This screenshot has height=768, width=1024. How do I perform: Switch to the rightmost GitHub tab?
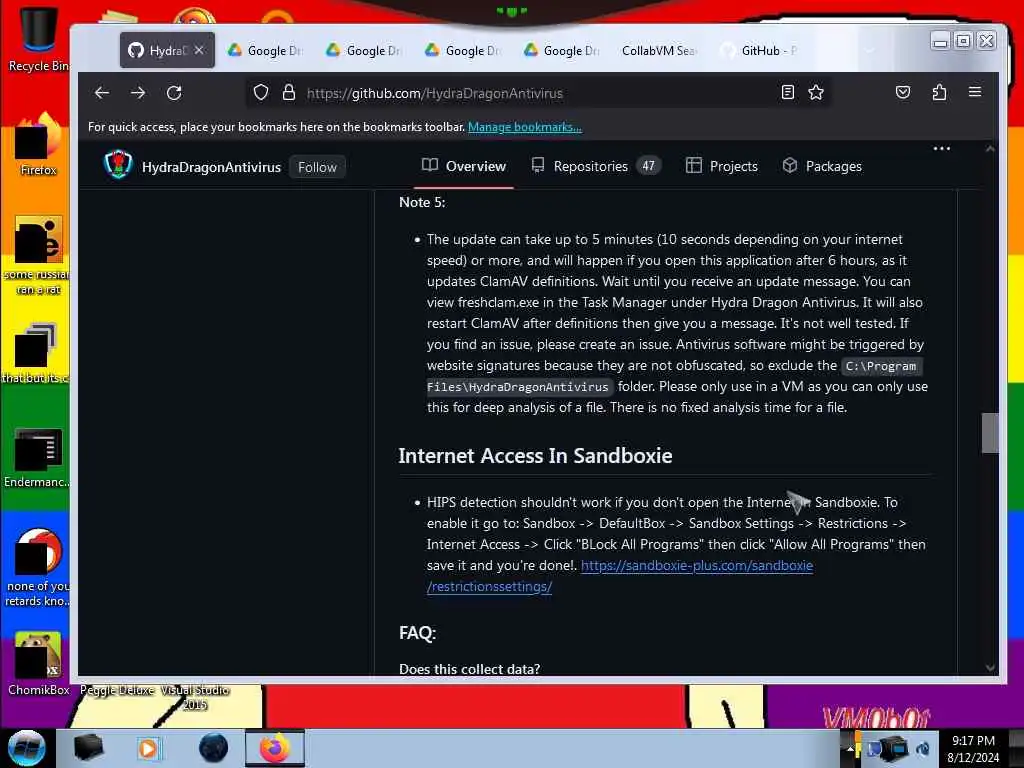tap(758, 50)
